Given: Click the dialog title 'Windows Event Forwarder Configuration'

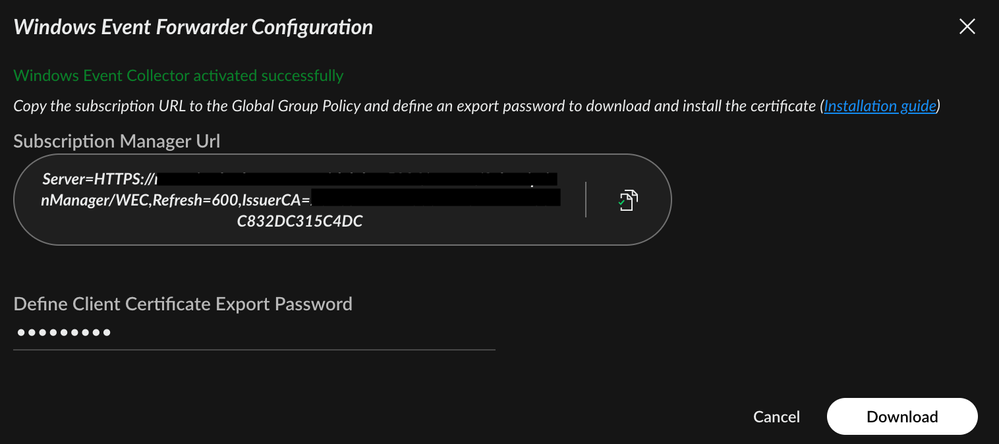Looking at the screenshot, I should coord(193,27).
